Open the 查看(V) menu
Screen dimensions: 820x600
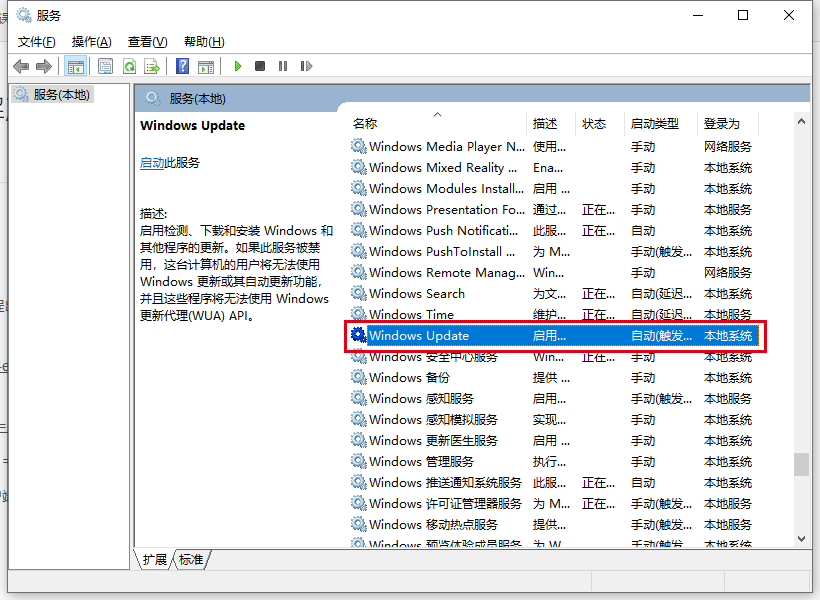pyautogui.click(x=147, y=42)
